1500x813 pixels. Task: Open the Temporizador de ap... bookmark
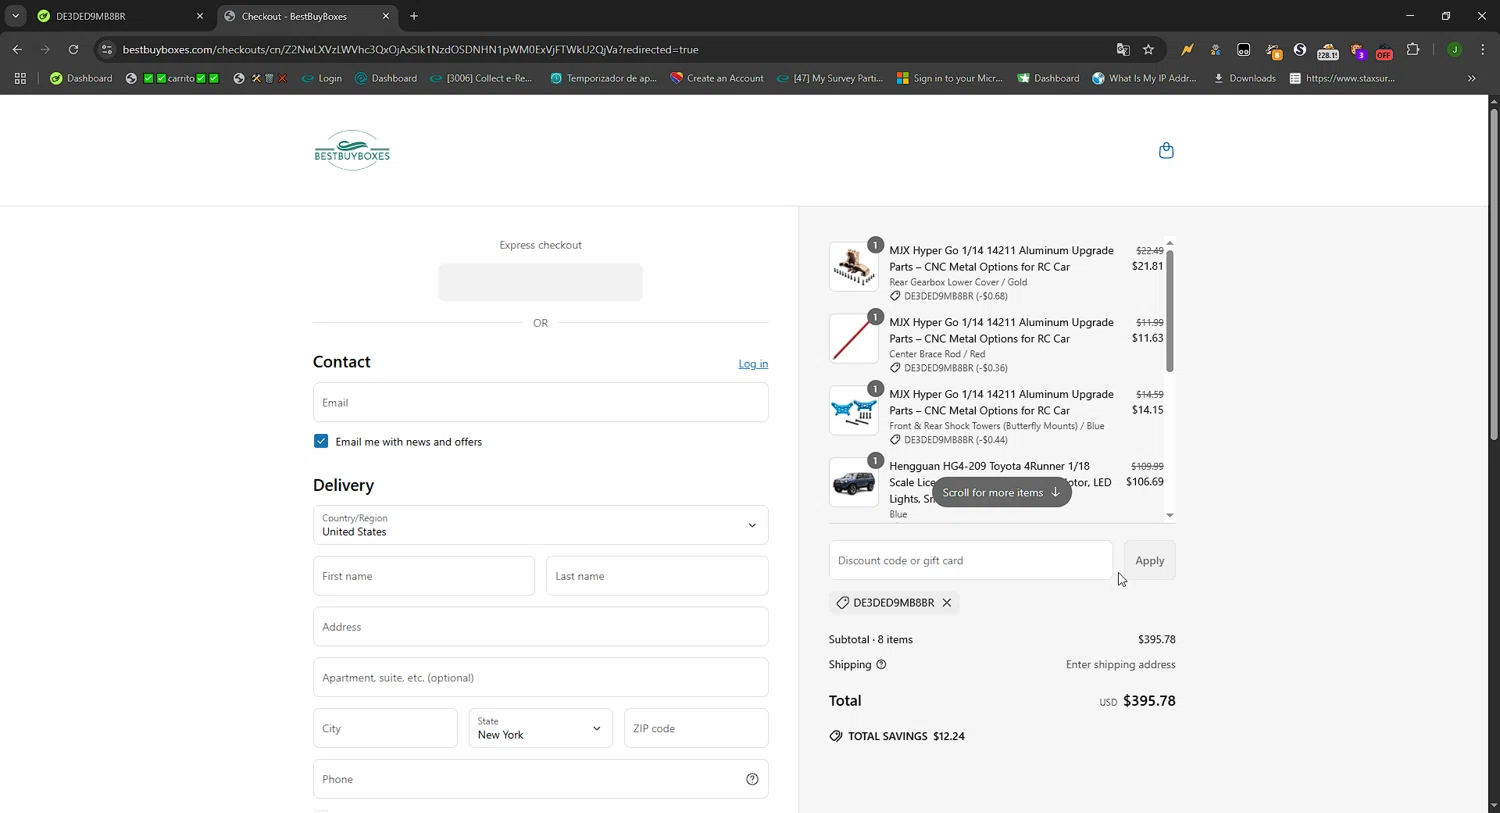pos(603,78)
